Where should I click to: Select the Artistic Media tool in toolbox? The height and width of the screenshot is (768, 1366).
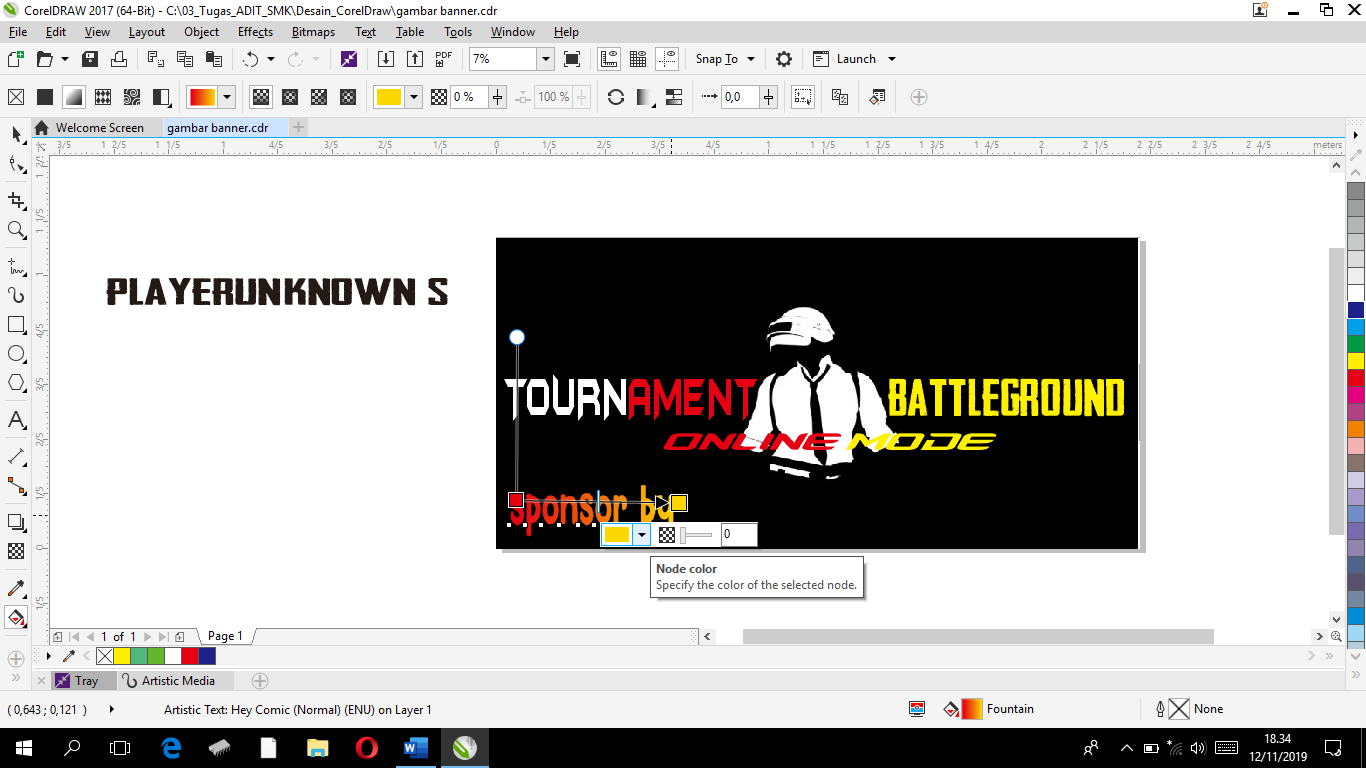tap(16, 295)
